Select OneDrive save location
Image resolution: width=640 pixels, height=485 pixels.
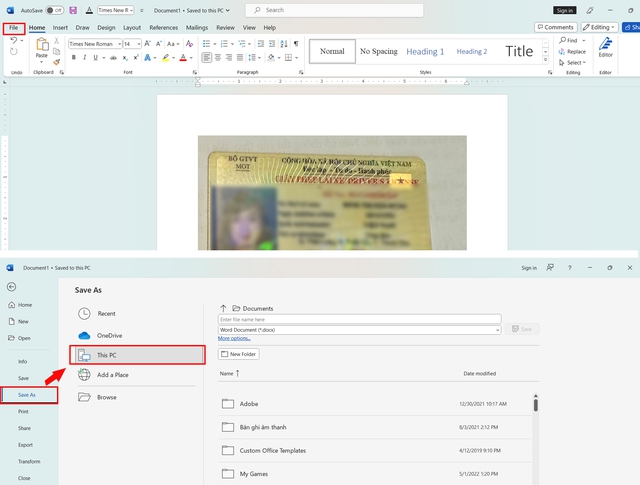click(x=108, y=335)
